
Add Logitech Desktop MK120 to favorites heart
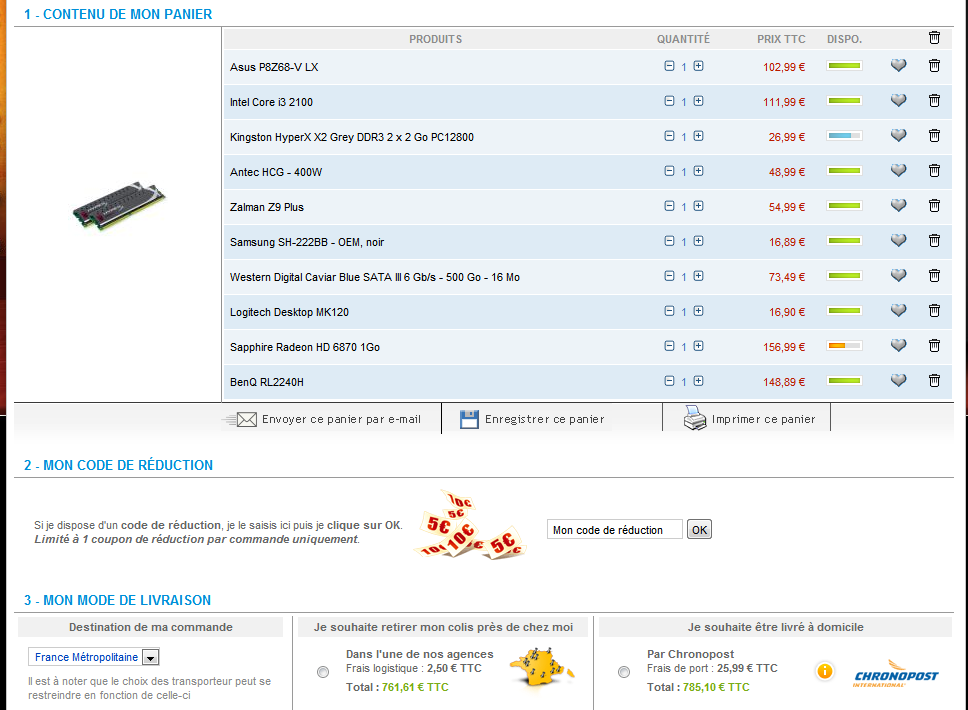pos(898,311)
